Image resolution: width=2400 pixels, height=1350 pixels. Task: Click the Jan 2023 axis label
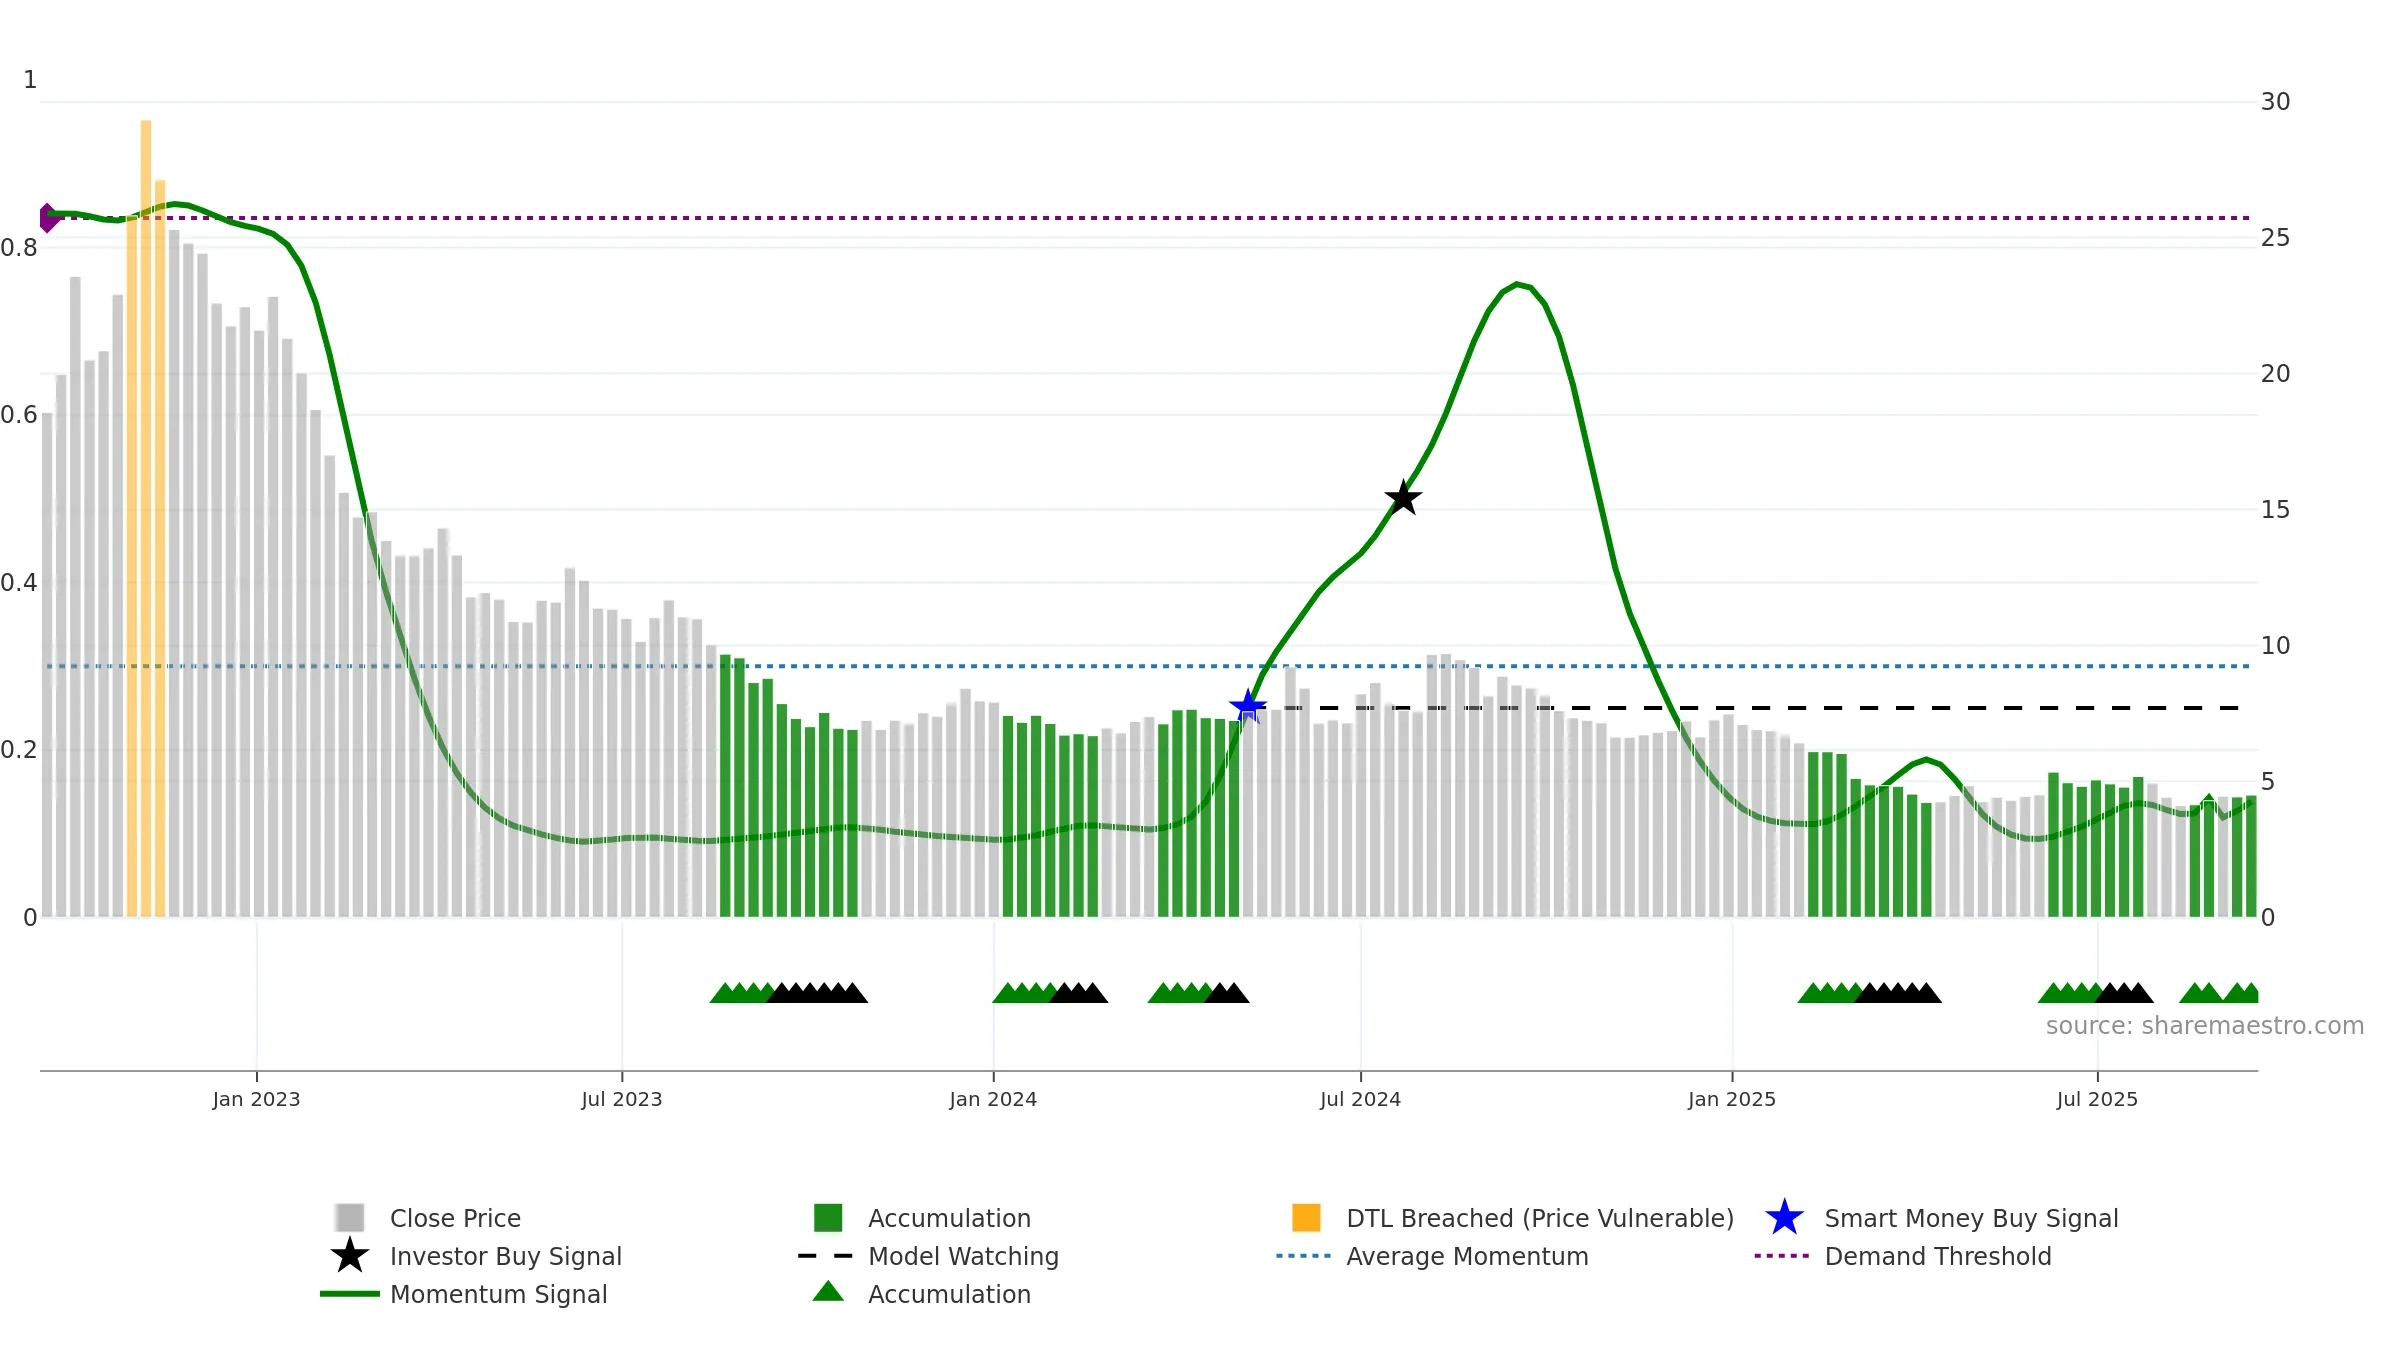pos(256,1099)
